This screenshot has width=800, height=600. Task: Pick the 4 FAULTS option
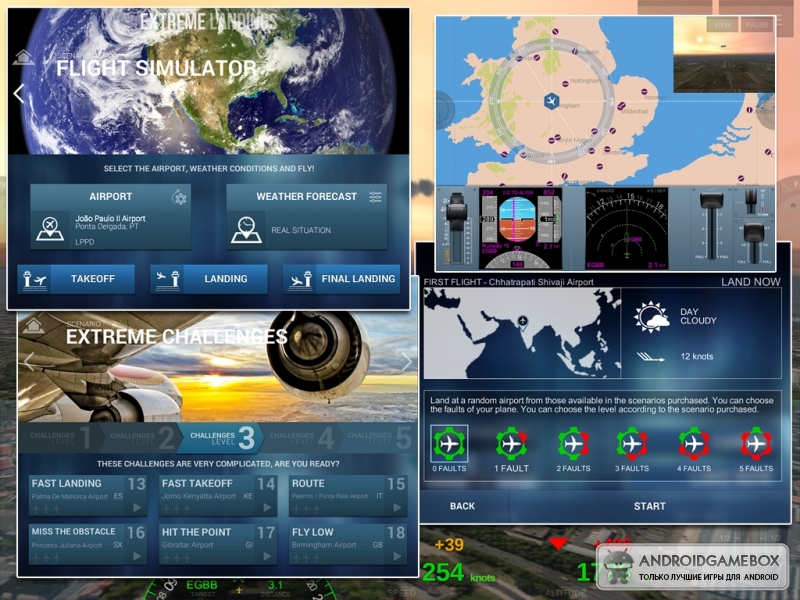pyautogui.click(x=694, y=450)
